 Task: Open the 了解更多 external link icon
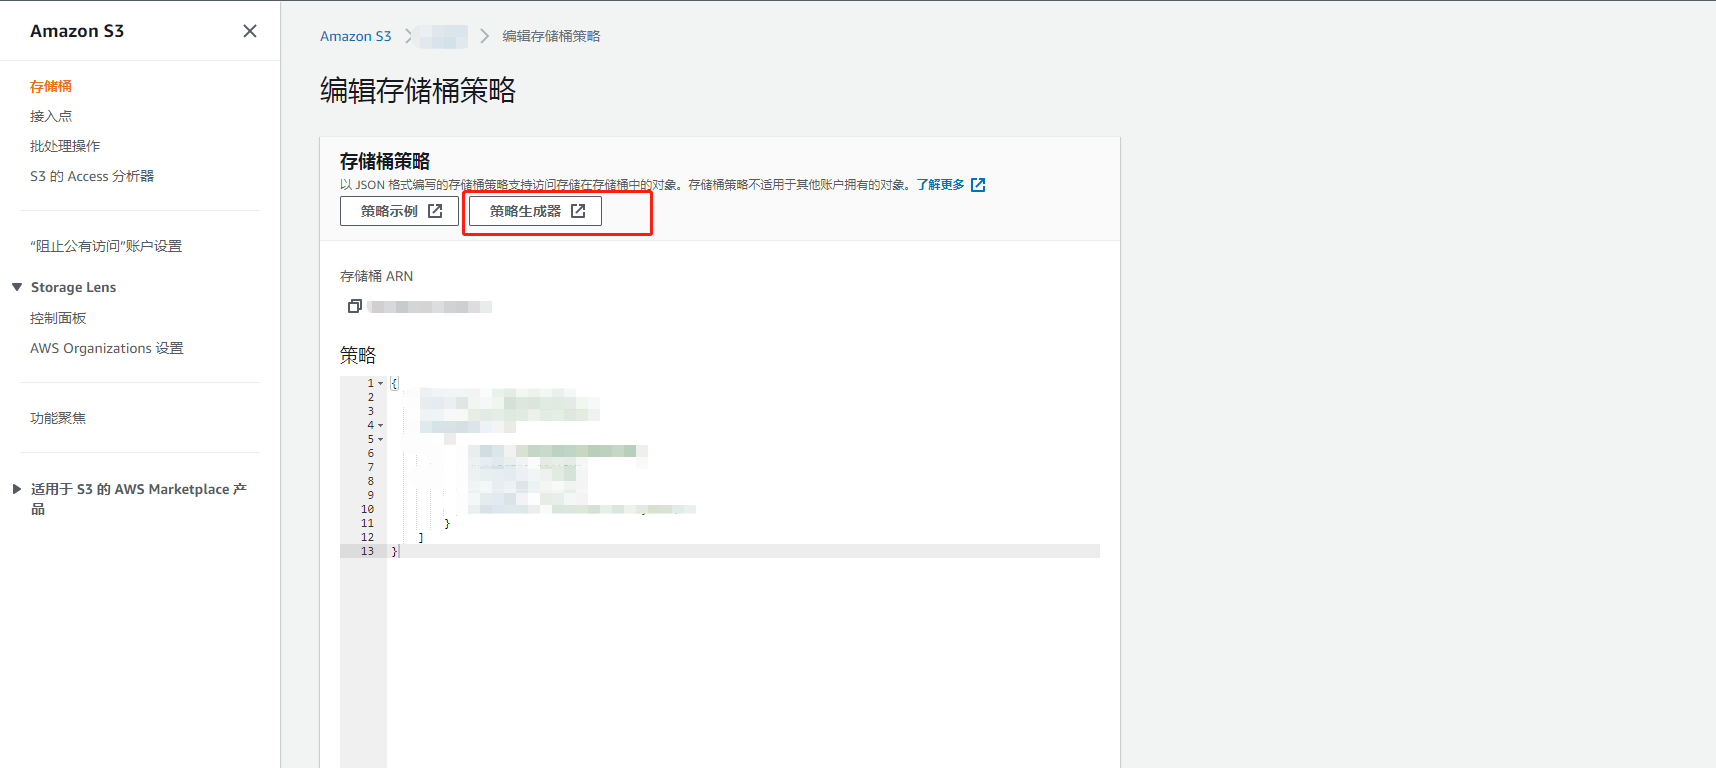978,185
